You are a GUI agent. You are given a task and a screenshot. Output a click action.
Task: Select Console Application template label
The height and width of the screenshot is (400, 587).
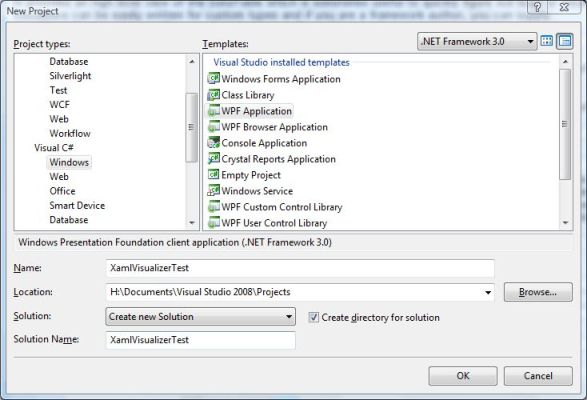point(264,143)
